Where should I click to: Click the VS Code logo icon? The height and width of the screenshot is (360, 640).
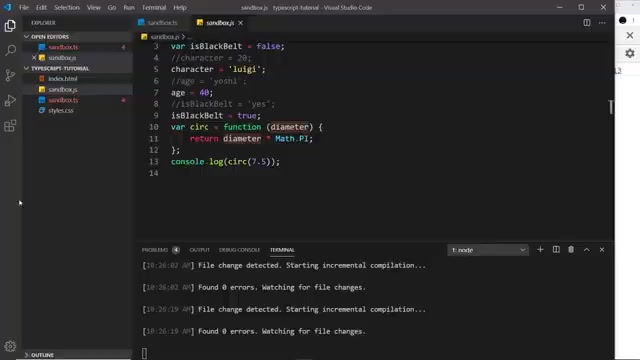(8, 7)
